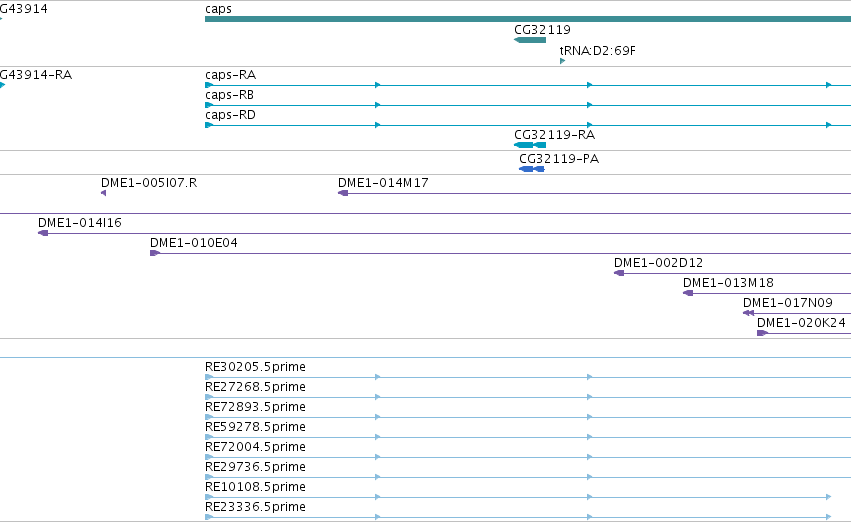Click the last exon arrow of RE10108.5prime
The image size is (851, 522).
click(x=828, y=498)
